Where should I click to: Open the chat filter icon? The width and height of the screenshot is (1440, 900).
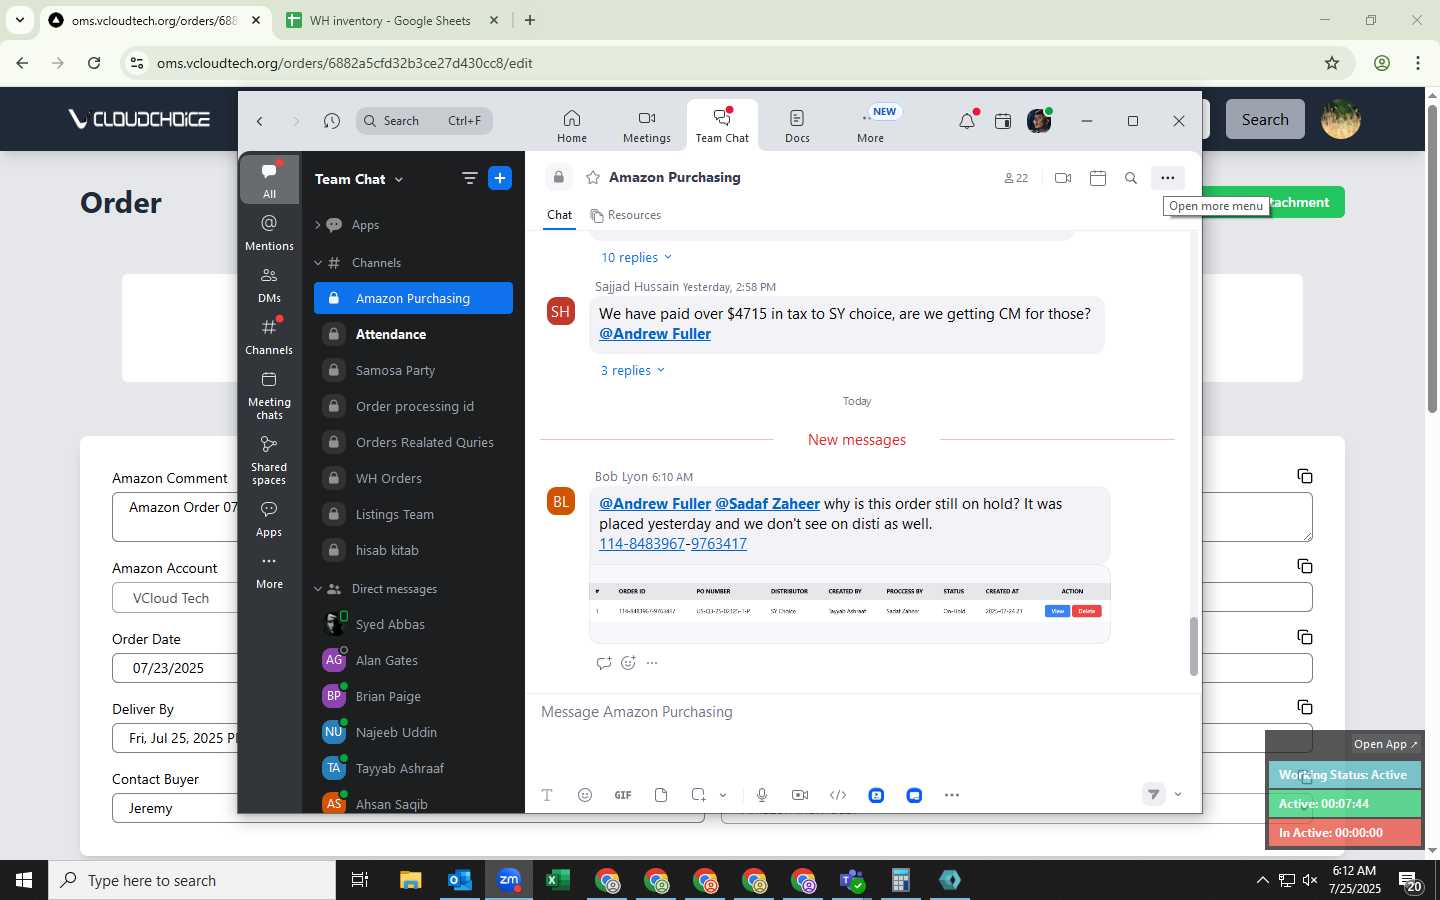[x=469, y=178]
